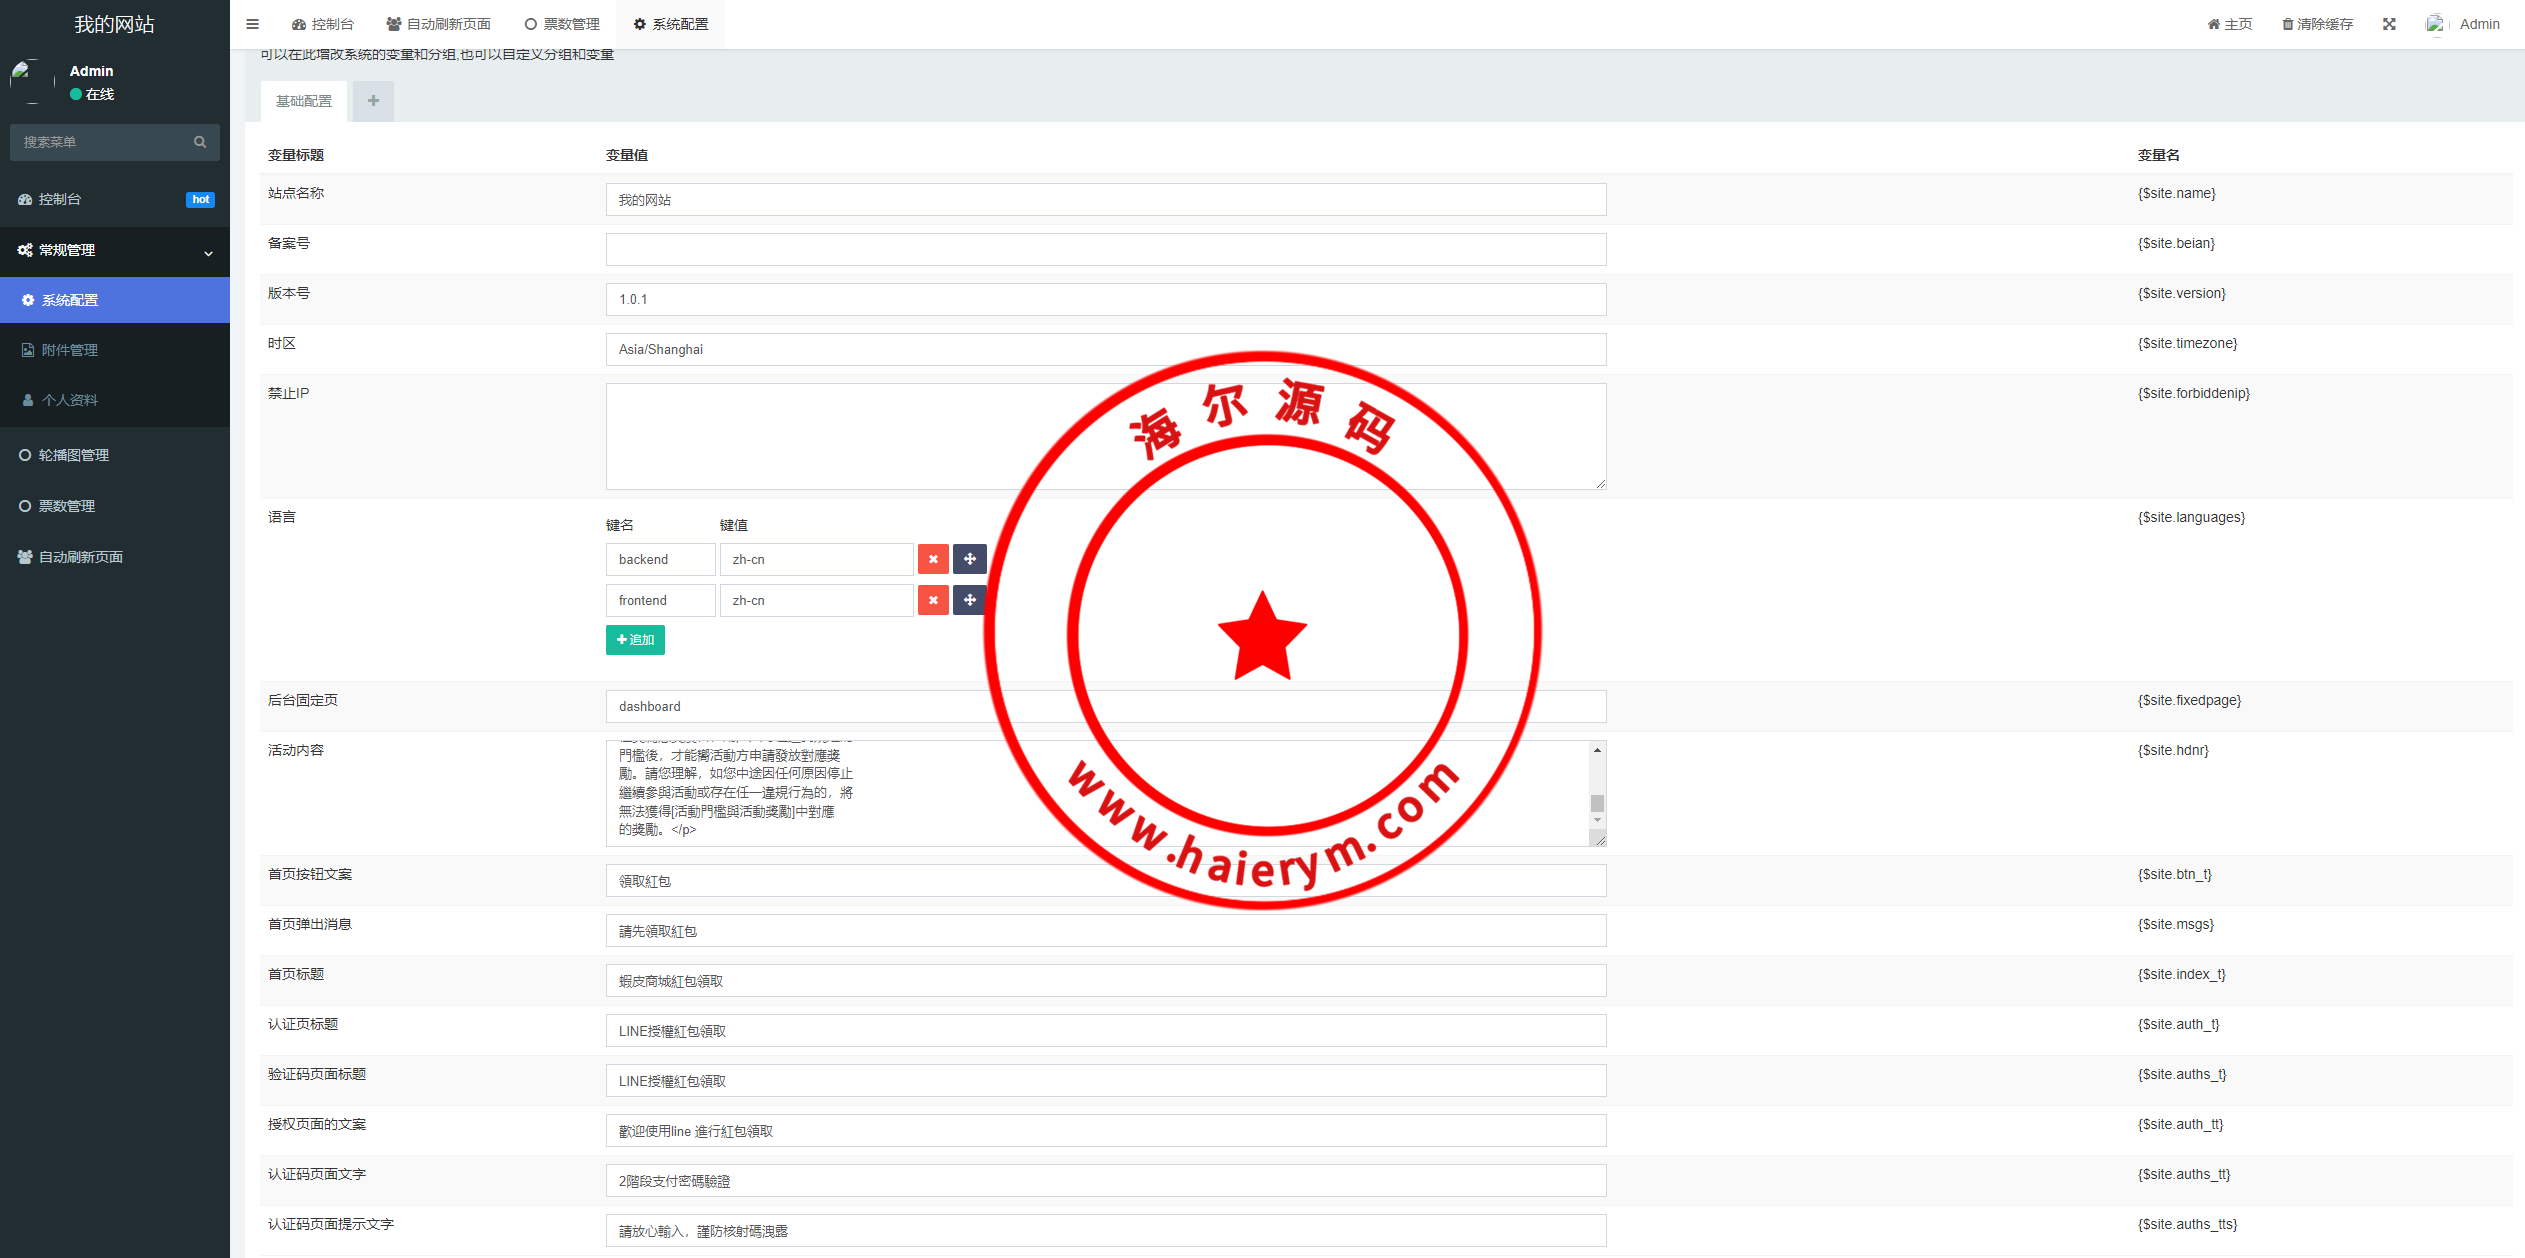
Task: Click the 站点名称 input field
Action: [x=1105, y=200]
